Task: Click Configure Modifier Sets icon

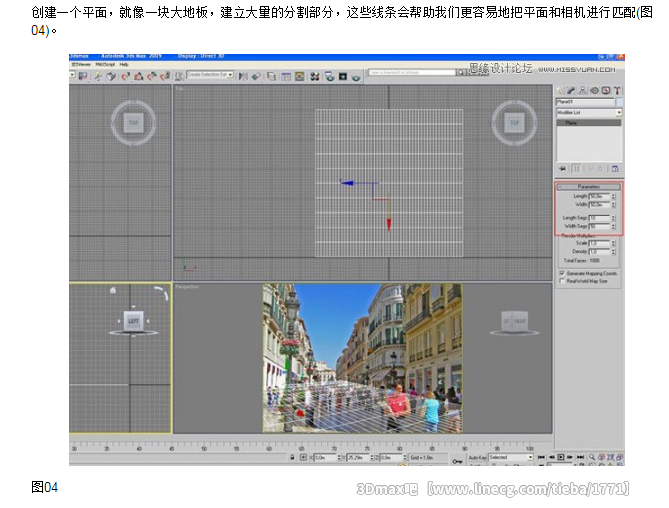Action: pos(615,169)
